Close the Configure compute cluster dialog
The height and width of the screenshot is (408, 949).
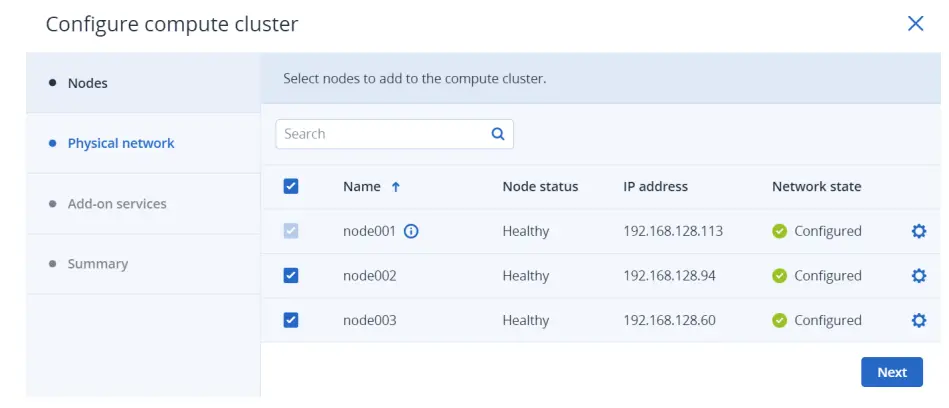(x=915, y=24)
